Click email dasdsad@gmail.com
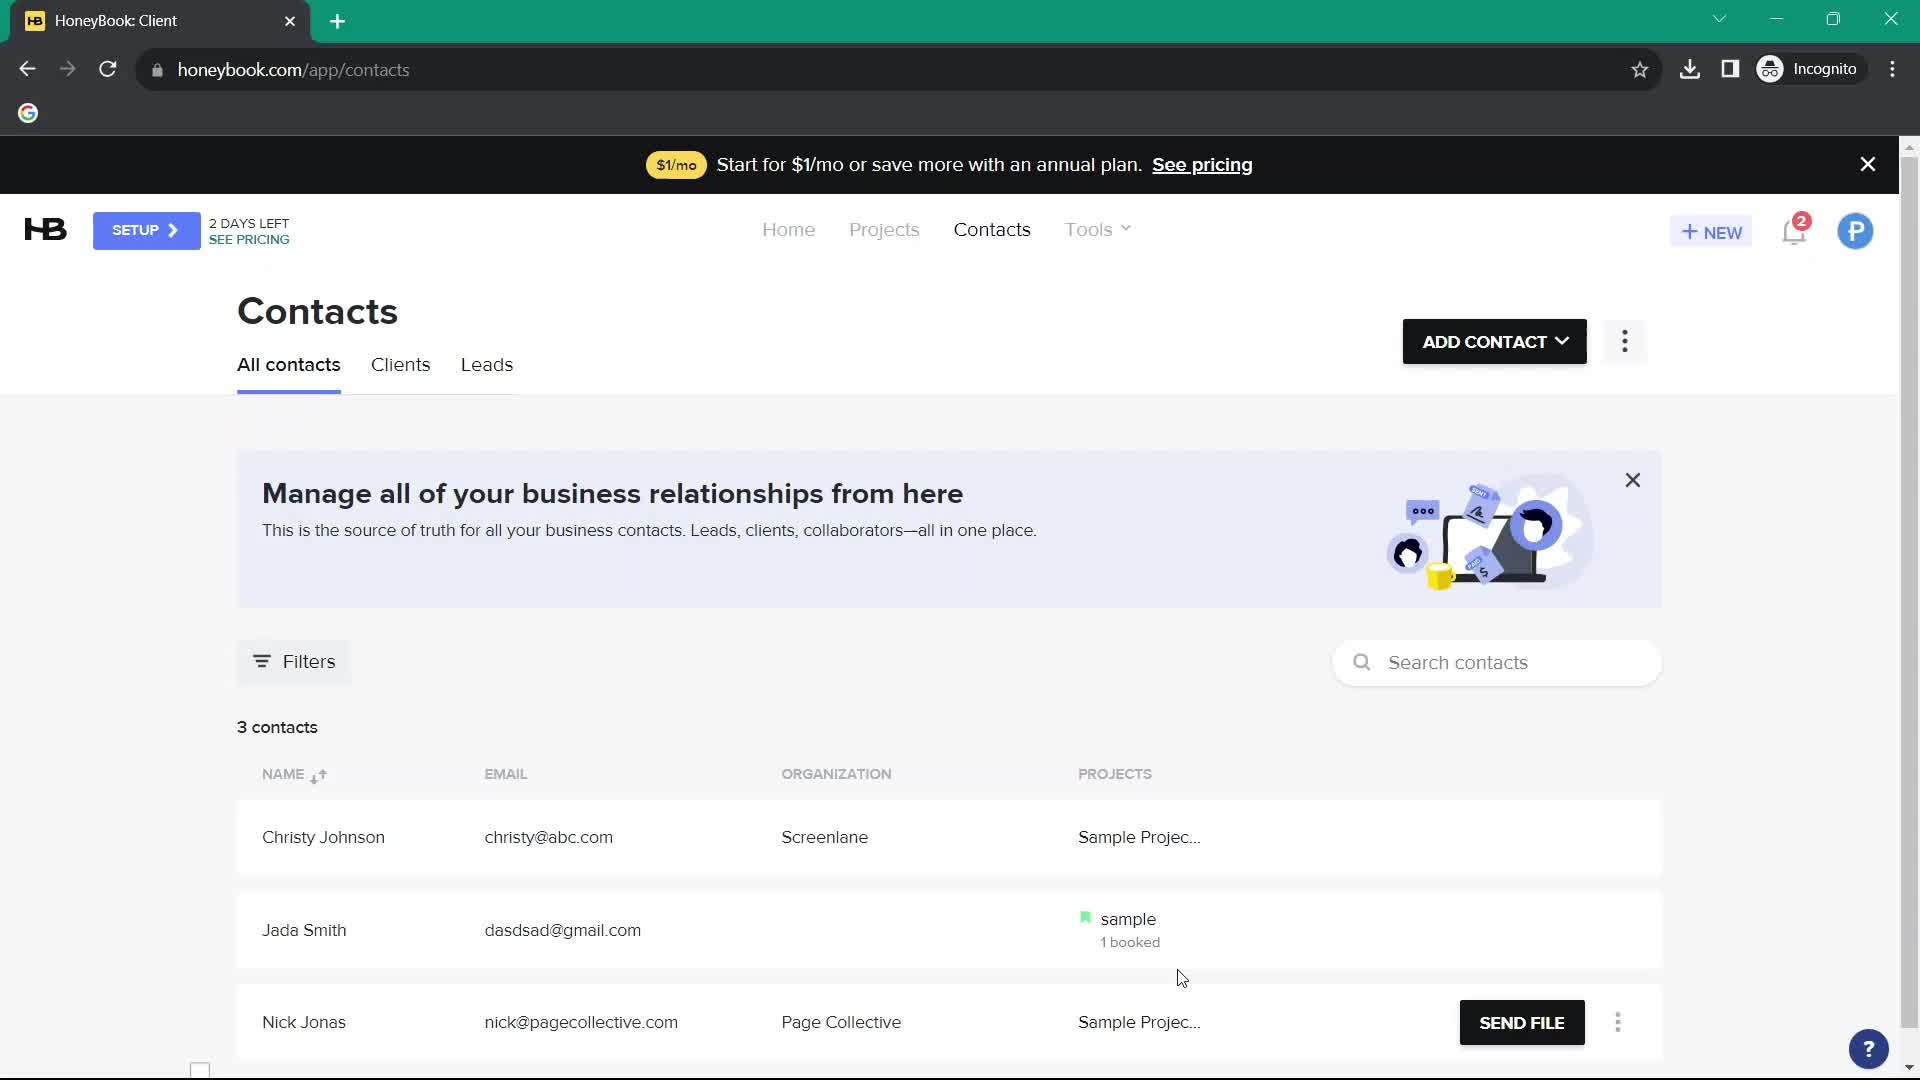This screenshot has height=1080, width=1920. click(x=562, y=931)
